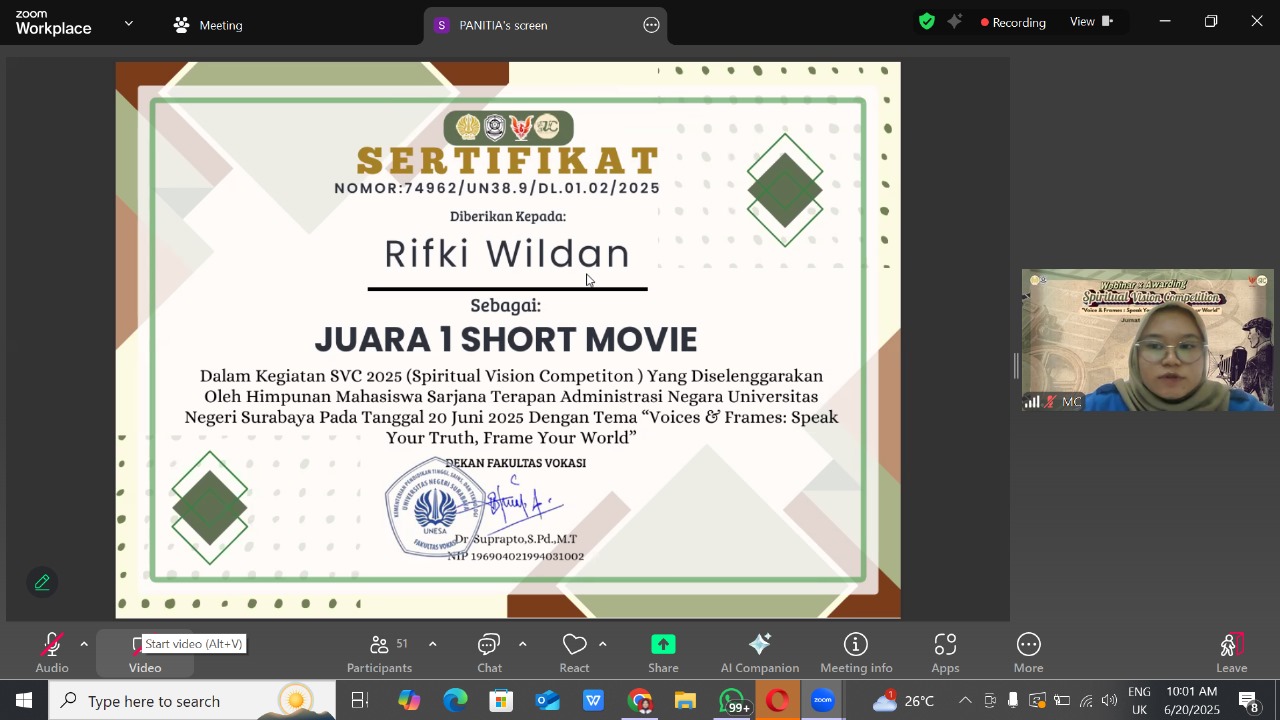Open the View layout options
Image resolution: width=1280 pixels, height=720 pixels.
1091,22
